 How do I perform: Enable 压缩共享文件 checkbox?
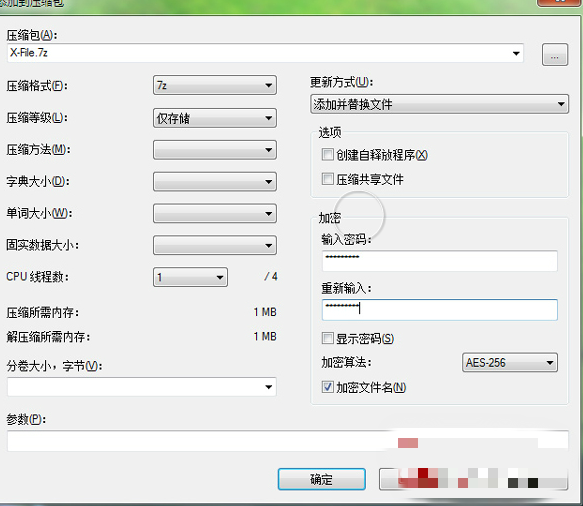(x=328, y=179)
